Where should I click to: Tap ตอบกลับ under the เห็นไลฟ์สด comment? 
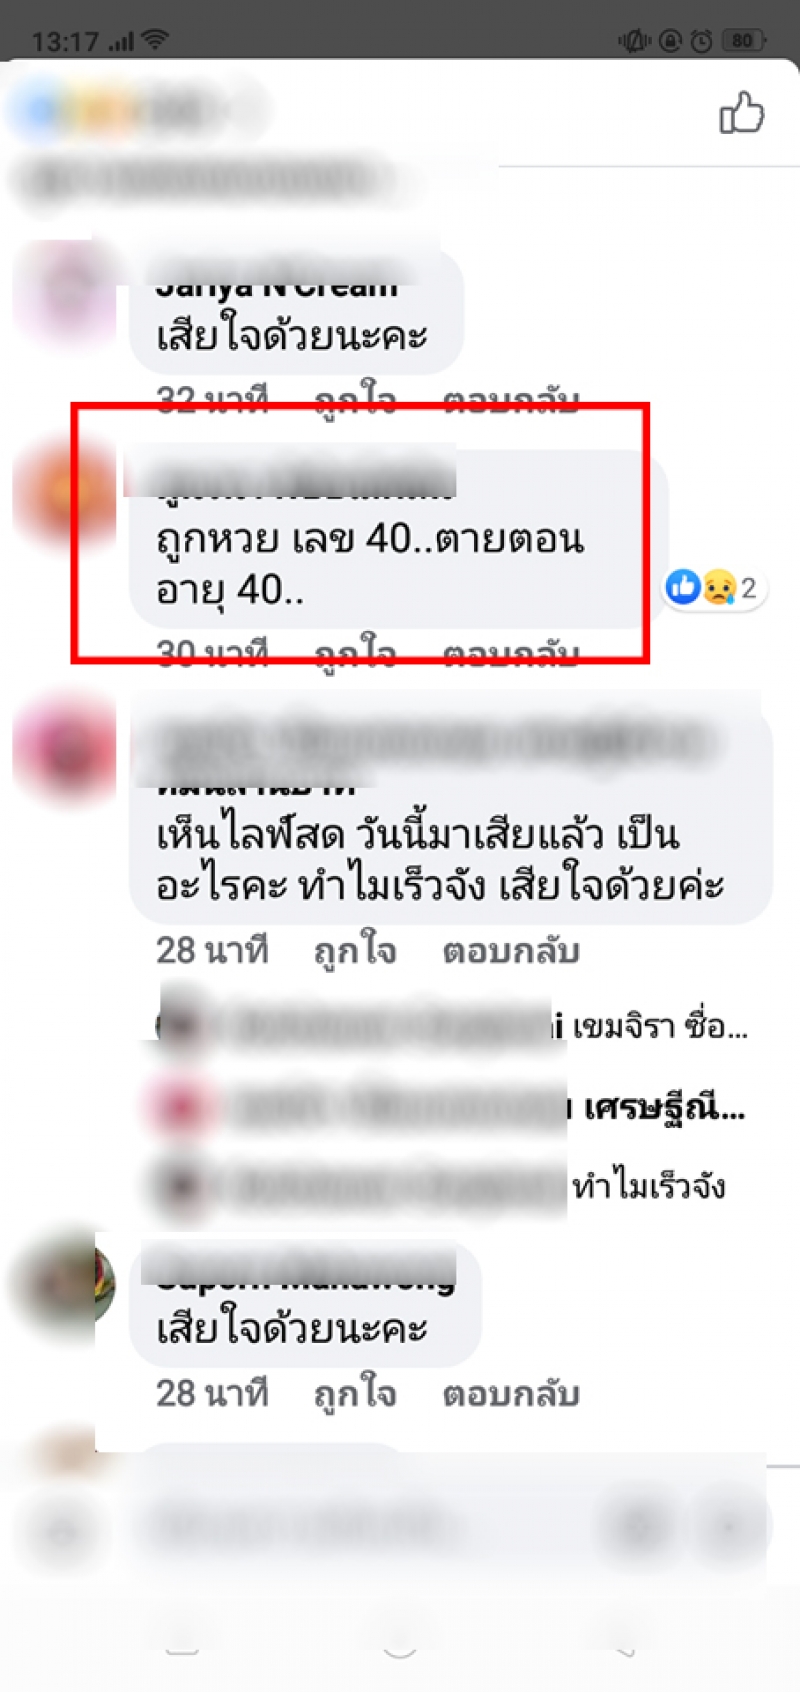tap(511, 950)
